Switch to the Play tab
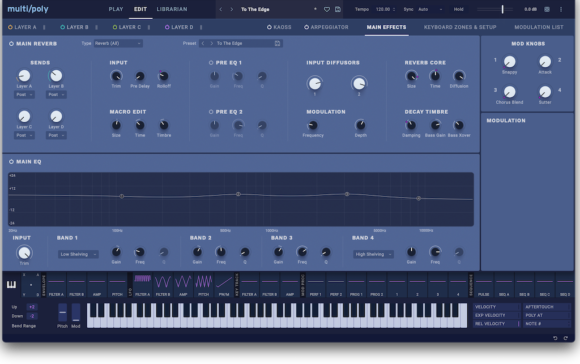The image size is (580, 364). 116,9
